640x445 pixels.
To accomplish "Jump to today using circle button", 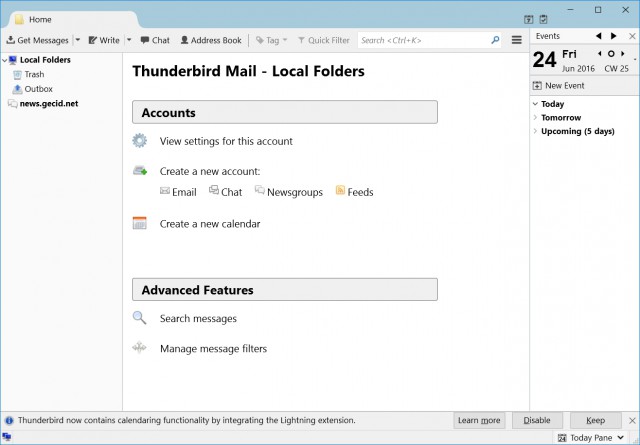I will (x=611, y=53).
